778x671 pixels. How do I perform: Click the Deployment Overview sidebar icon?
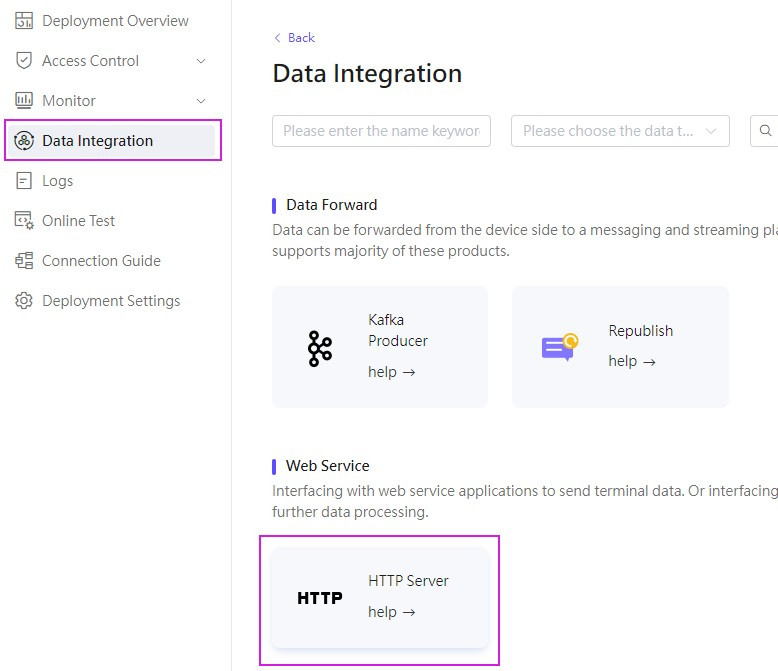click(24, 21)
